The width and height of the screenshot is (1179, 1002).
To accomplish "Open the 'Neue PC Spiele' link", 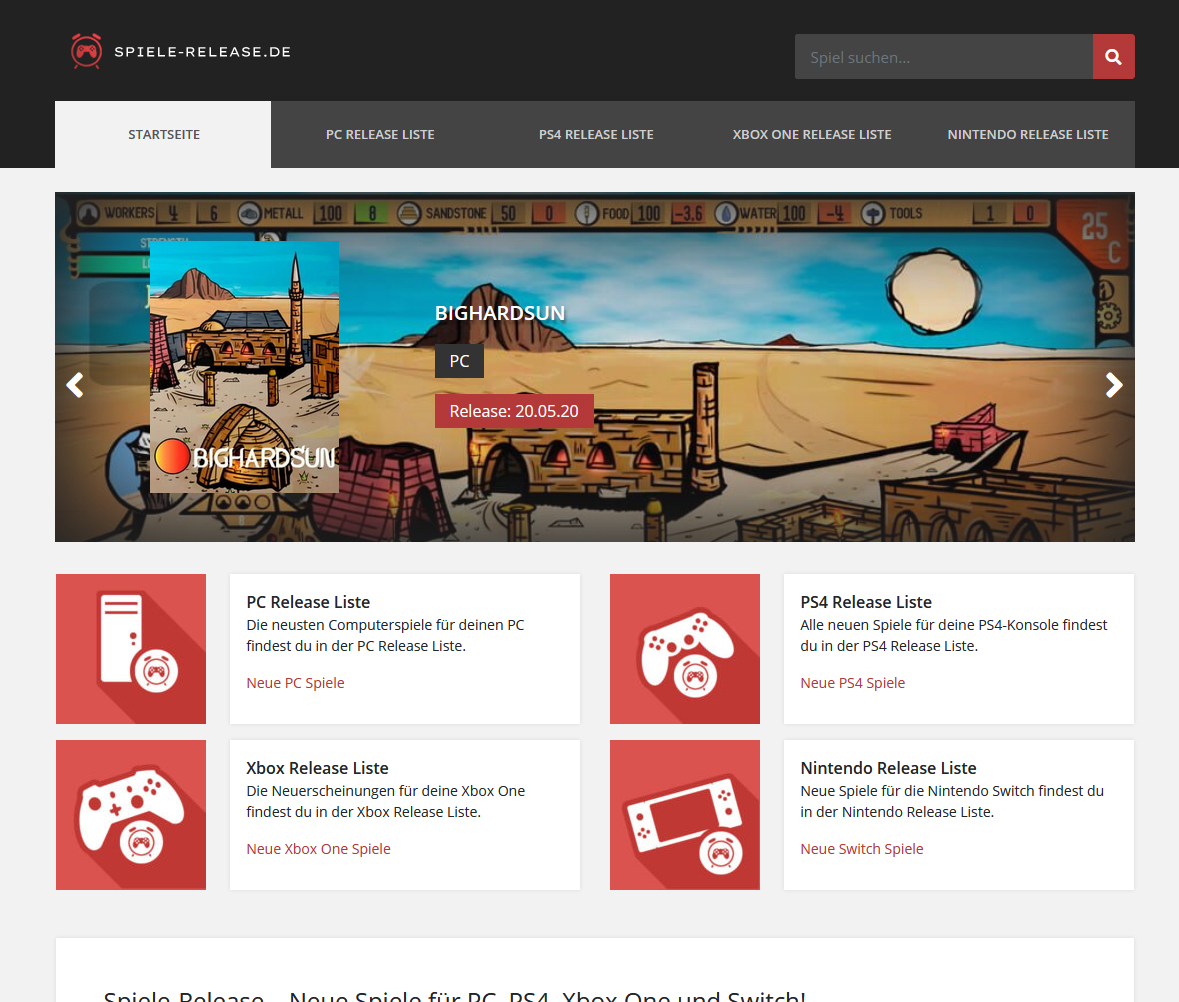I will tap(296, 683).
